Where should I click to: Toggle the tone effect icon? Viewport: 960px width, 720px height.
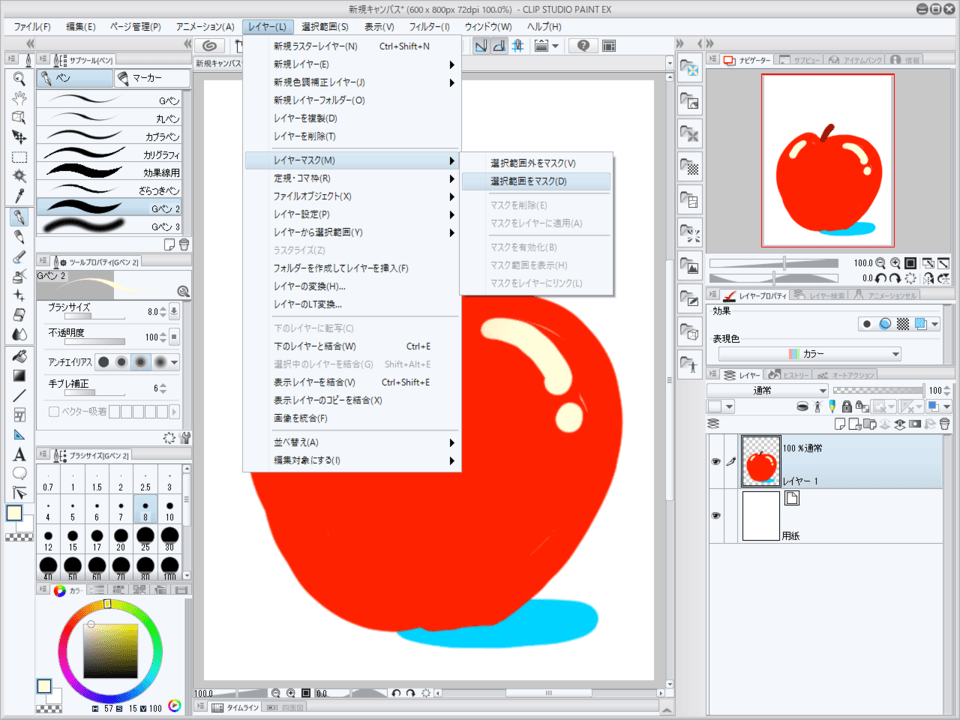[x=902, y=324]
